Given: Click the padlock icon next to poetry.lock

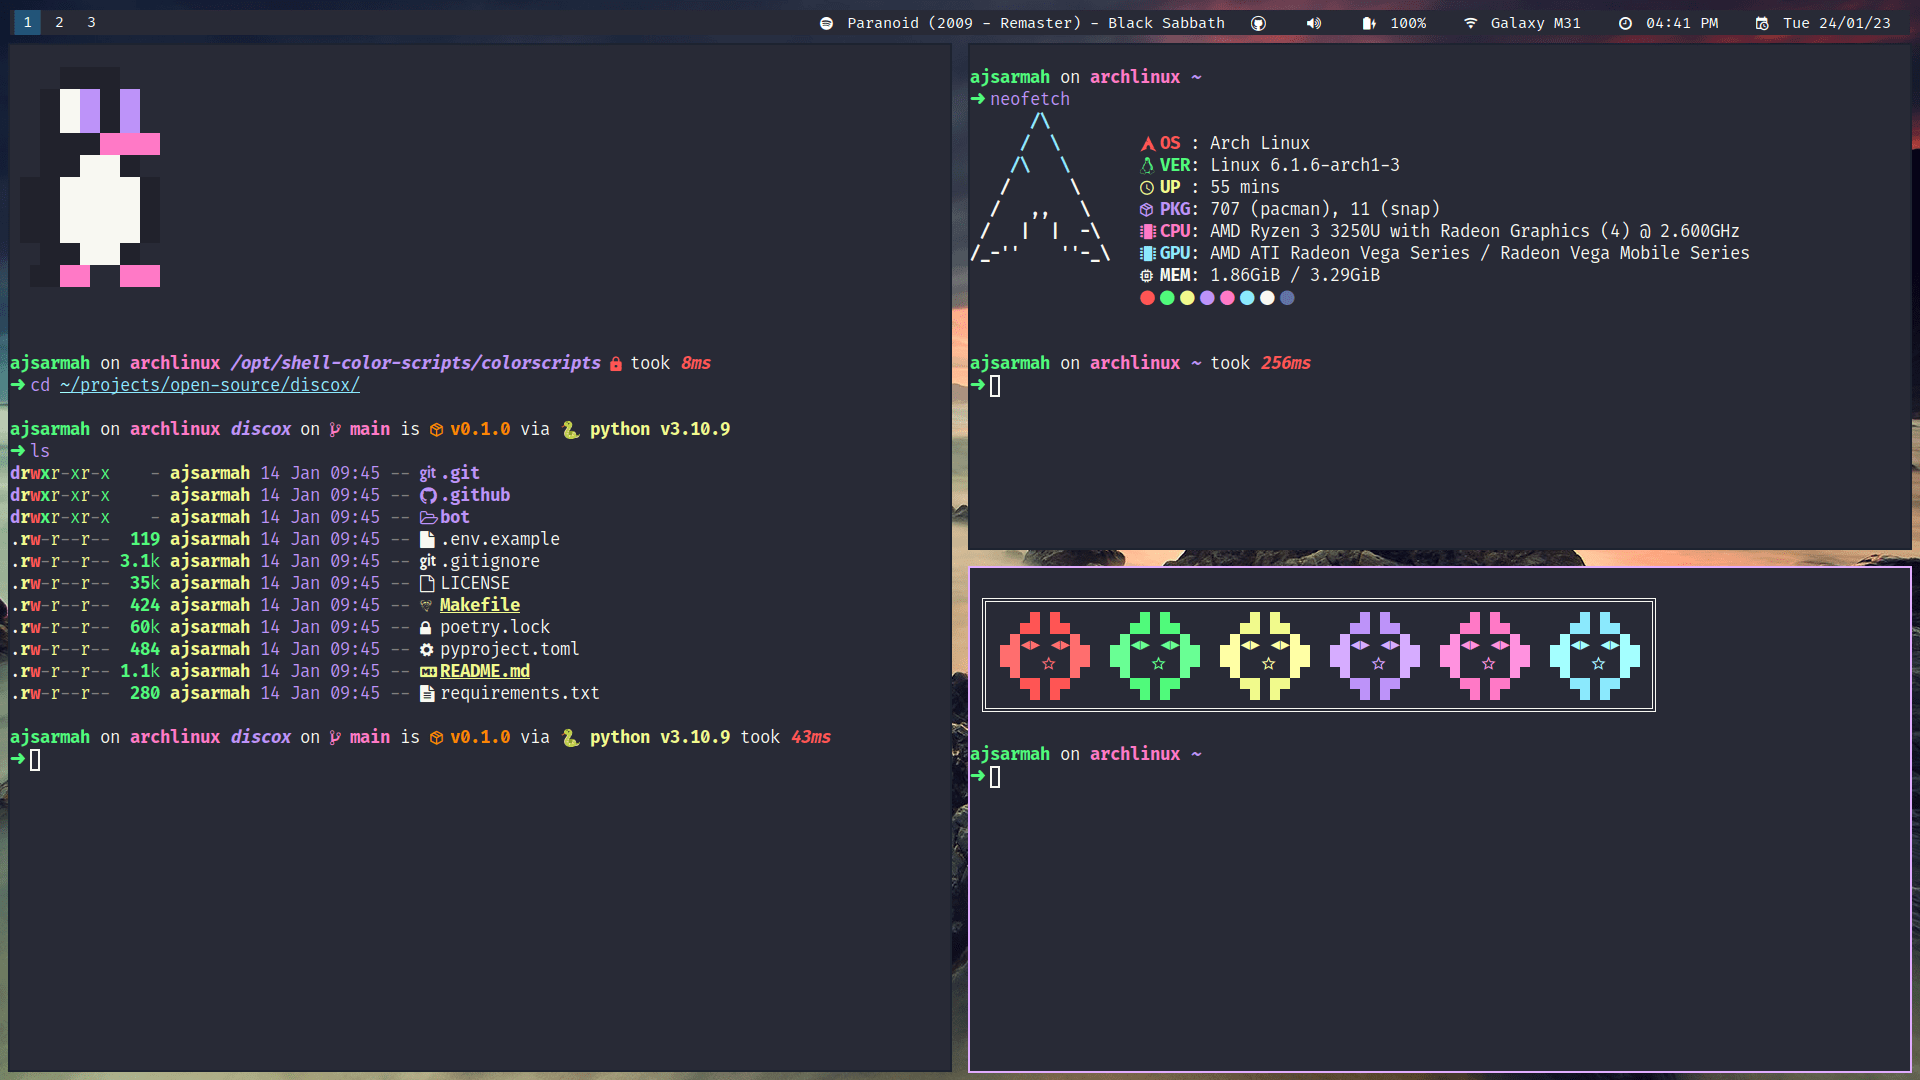Looking at the screenshot, I should click(427, 627).
